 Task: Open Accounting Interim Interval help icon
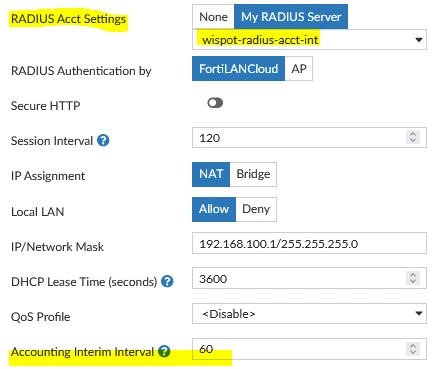(164, 351)
